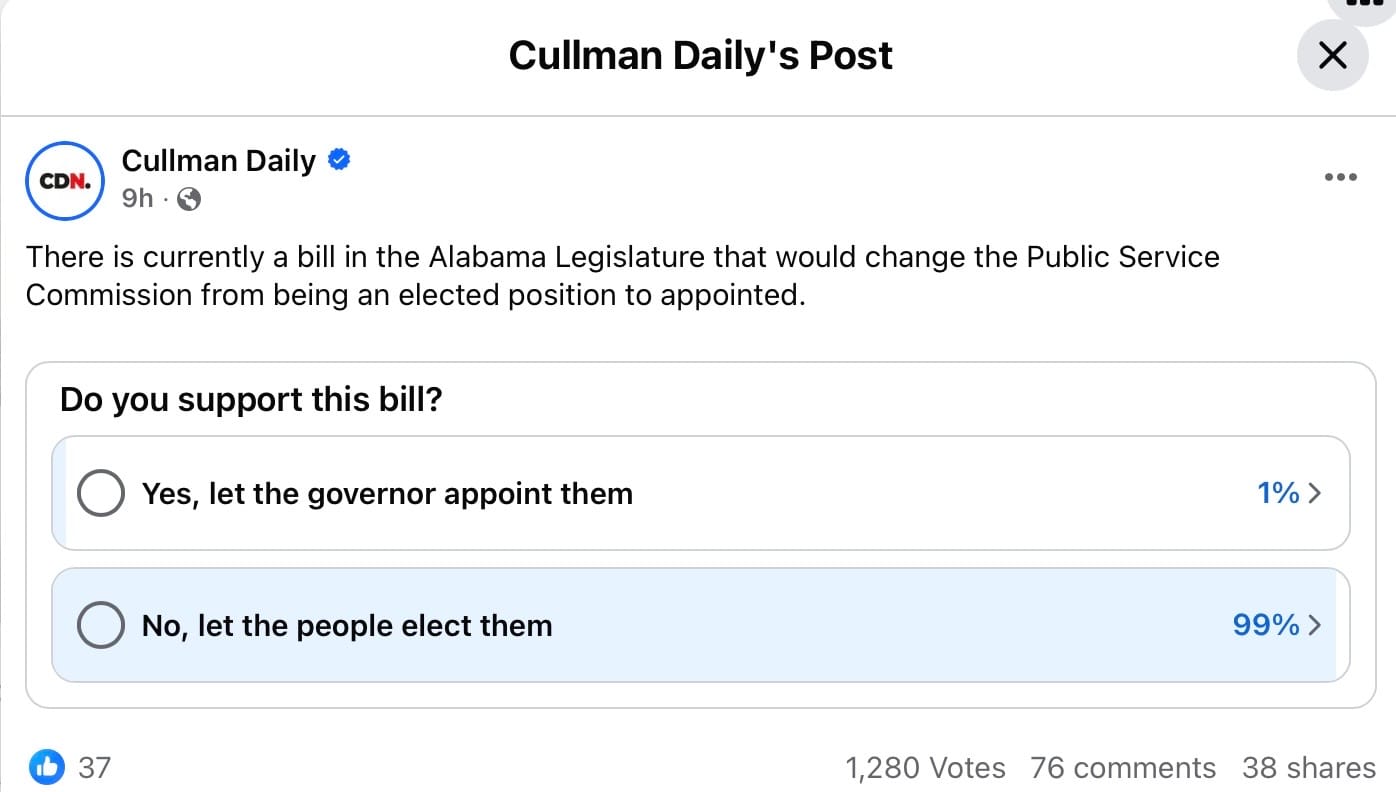The image size is (1396, 792).
Task: Click the blue verified badge icon
Action: [x=339, y=160]
